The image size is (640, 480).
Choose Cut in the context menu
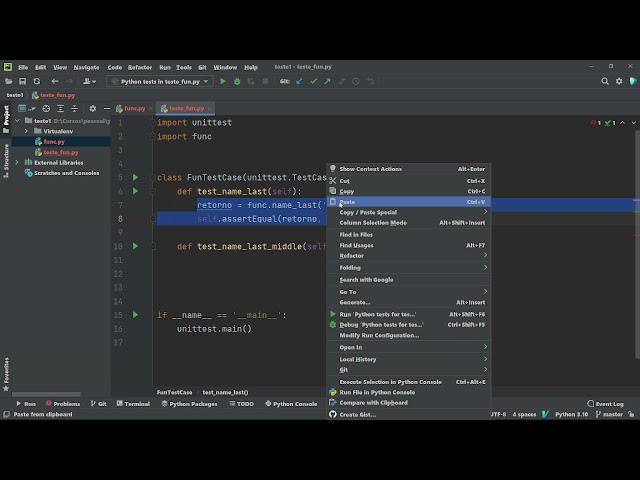coord(409,181)
